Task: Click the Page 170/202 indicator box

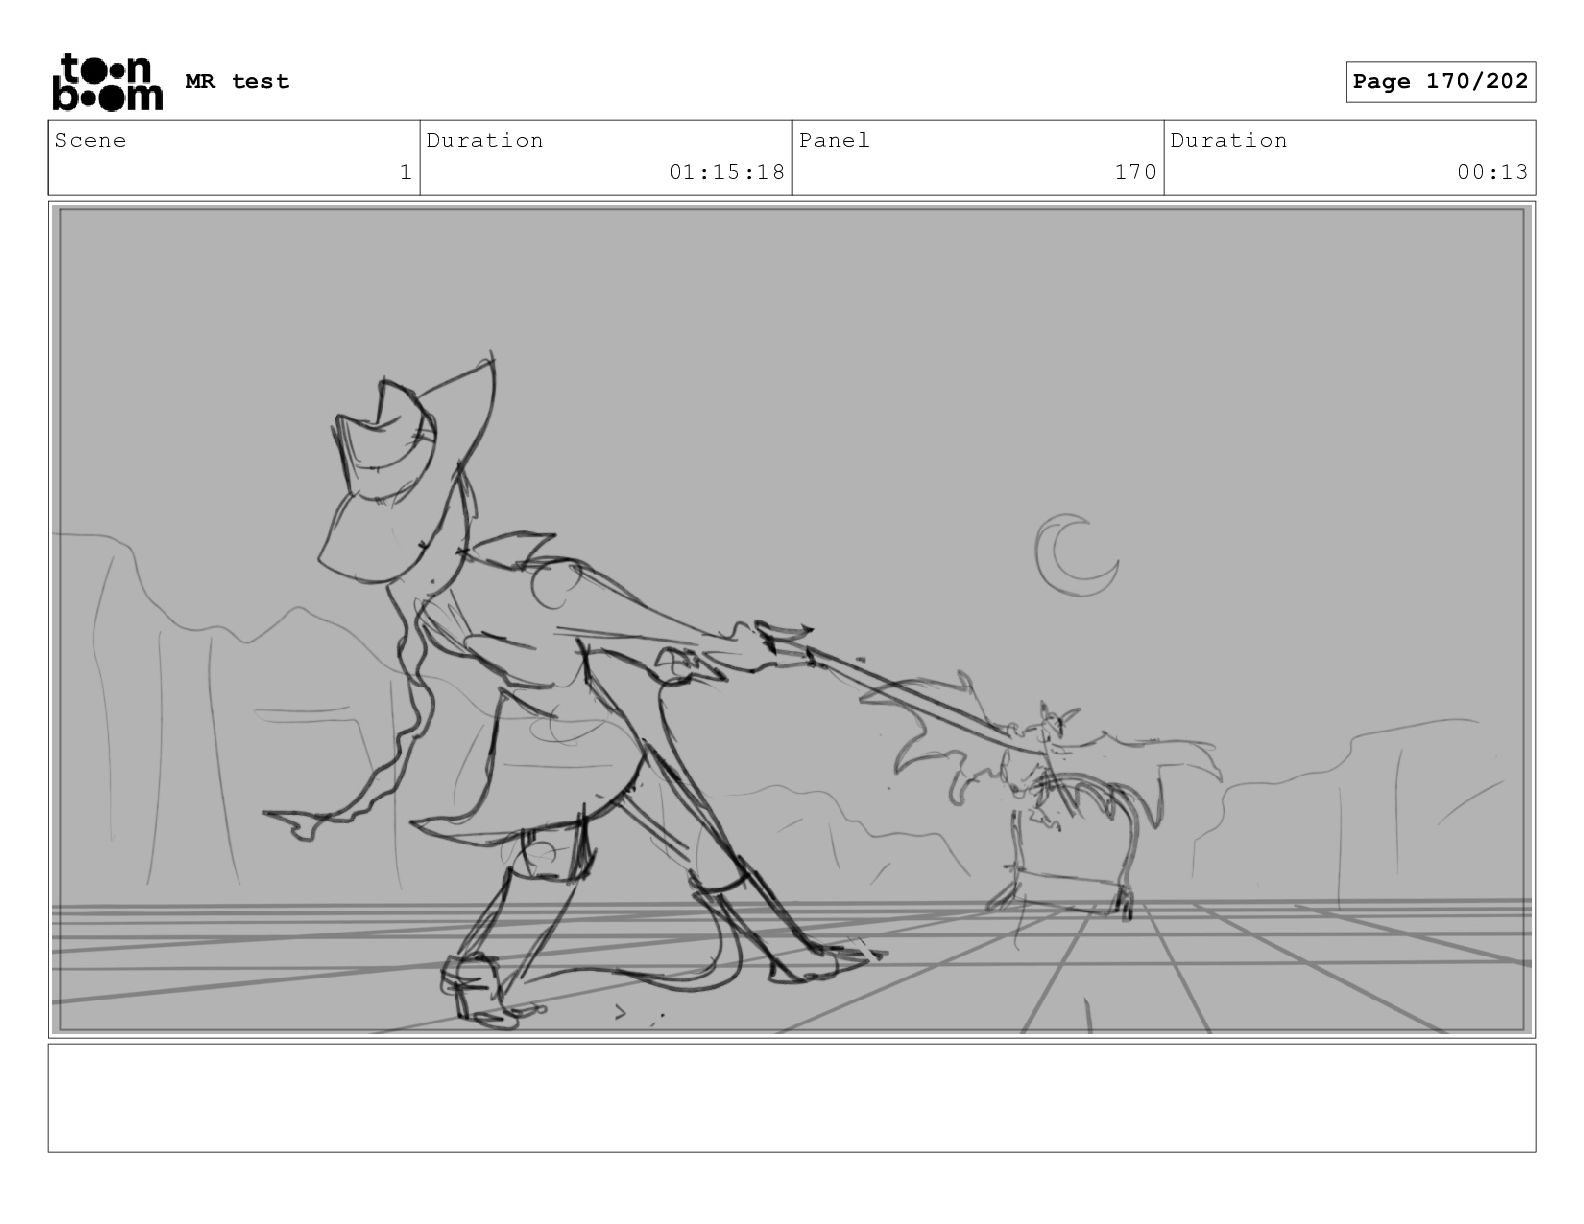Action: pos(1439,82)
